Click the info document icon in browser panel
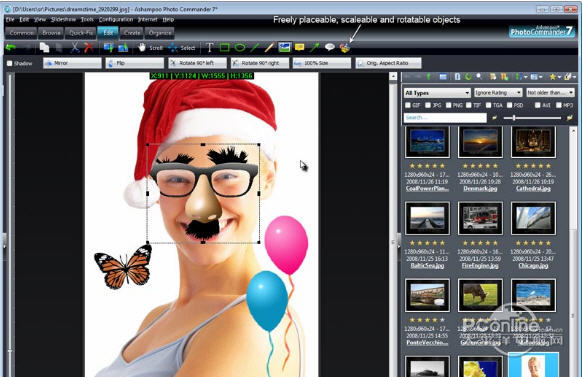Viewport: 583px width, 377px height. (457, 77)
